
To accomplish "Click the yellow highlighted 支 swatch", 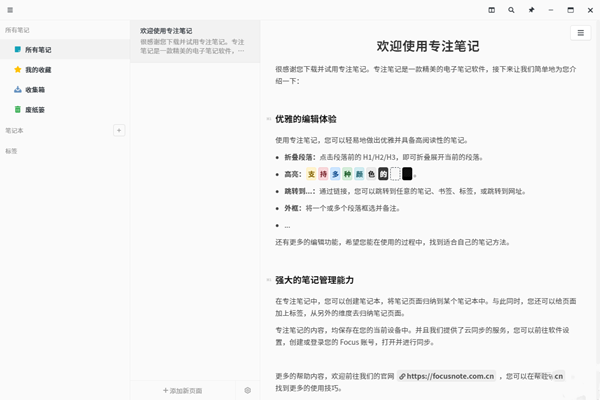I will (312, 174).
